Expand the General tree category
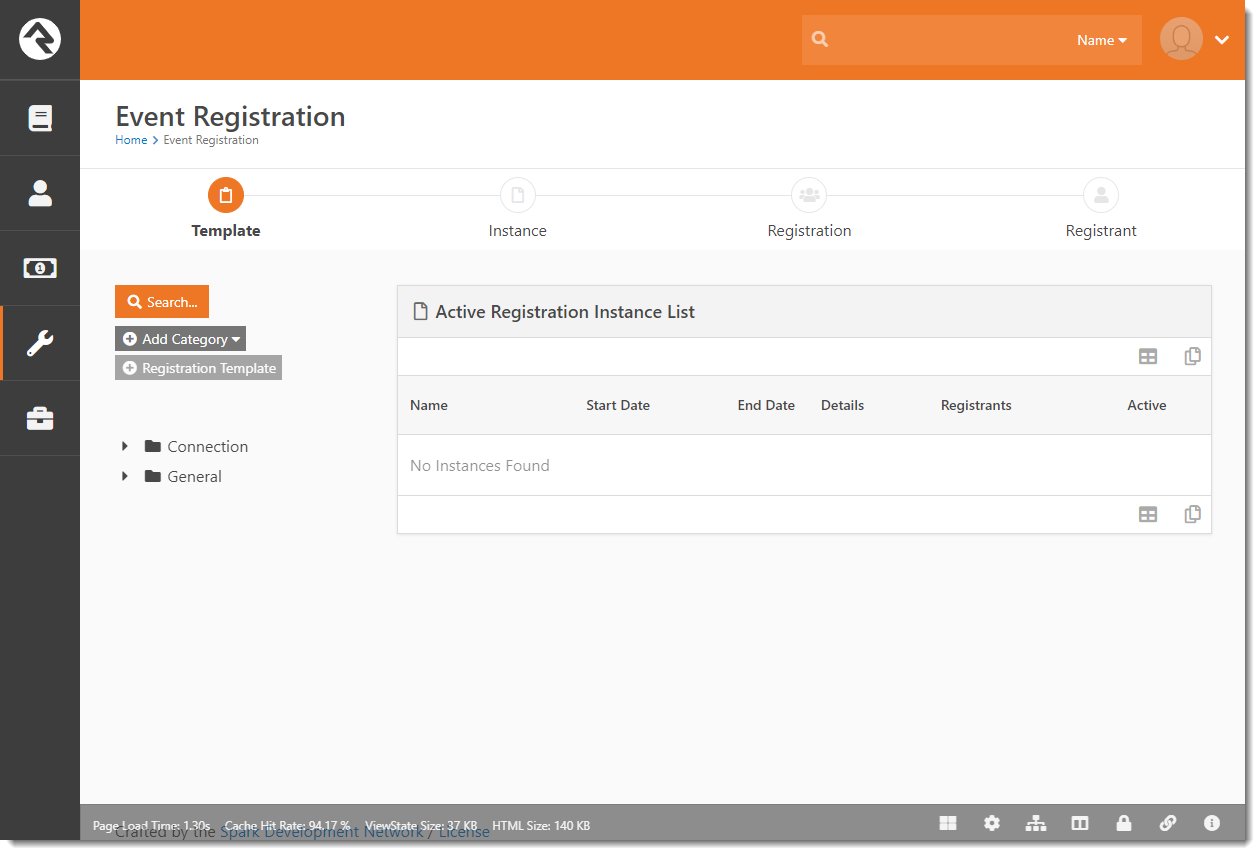Screen dimensions: 1260x855 coord(125,476)
